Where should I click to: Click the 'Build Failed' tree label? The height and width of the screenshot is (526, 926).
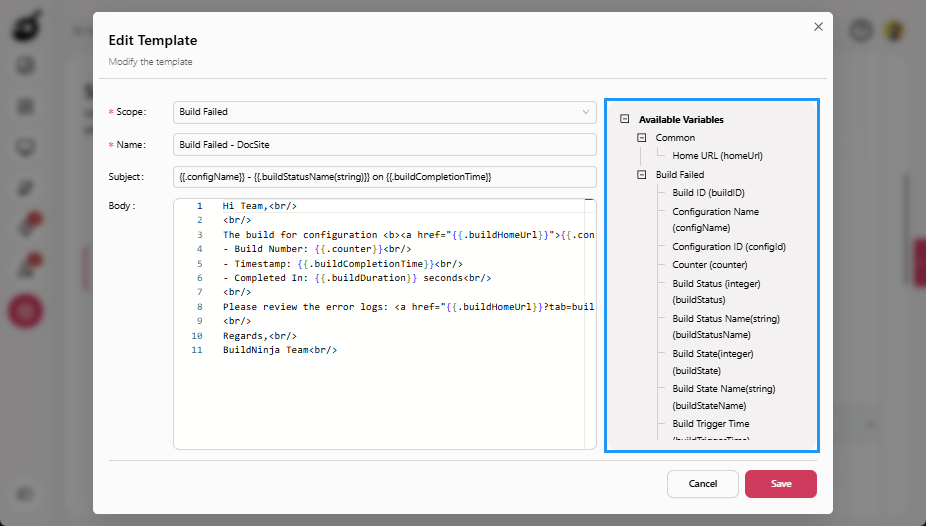(680, 175)
